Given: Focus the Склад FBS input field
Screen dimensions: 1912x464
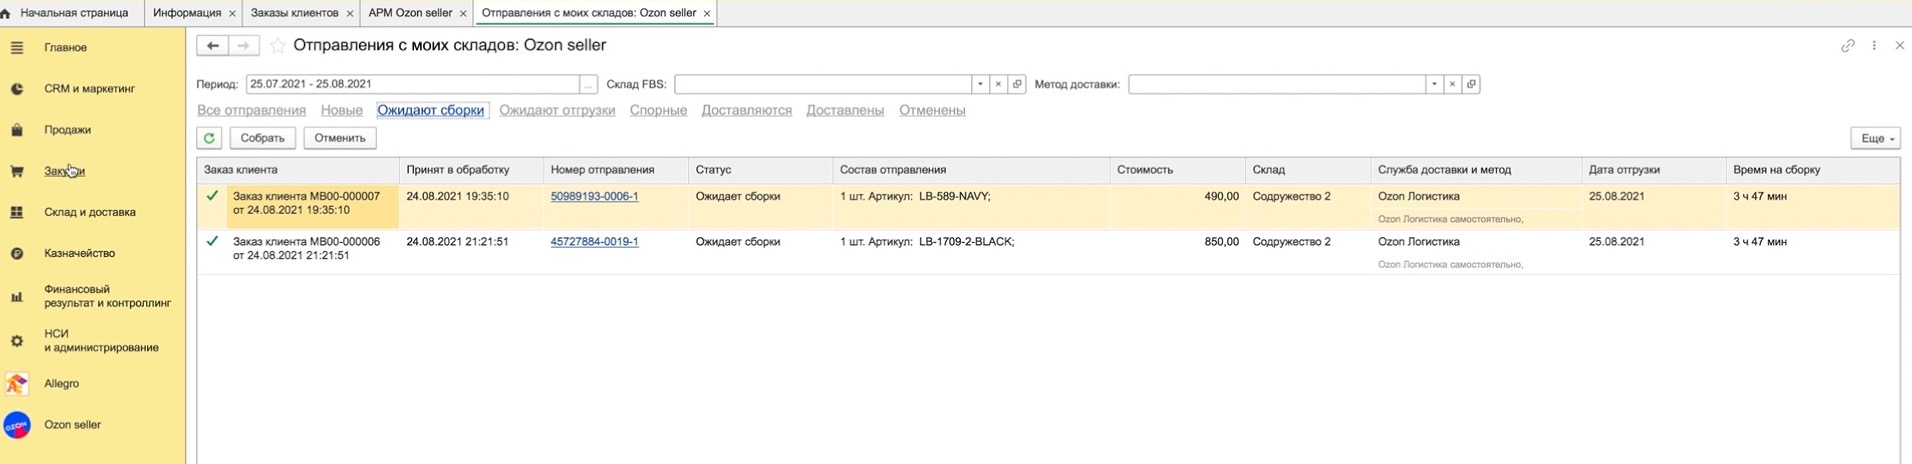Looking at the screenshot, I should [x=823, y=84].
